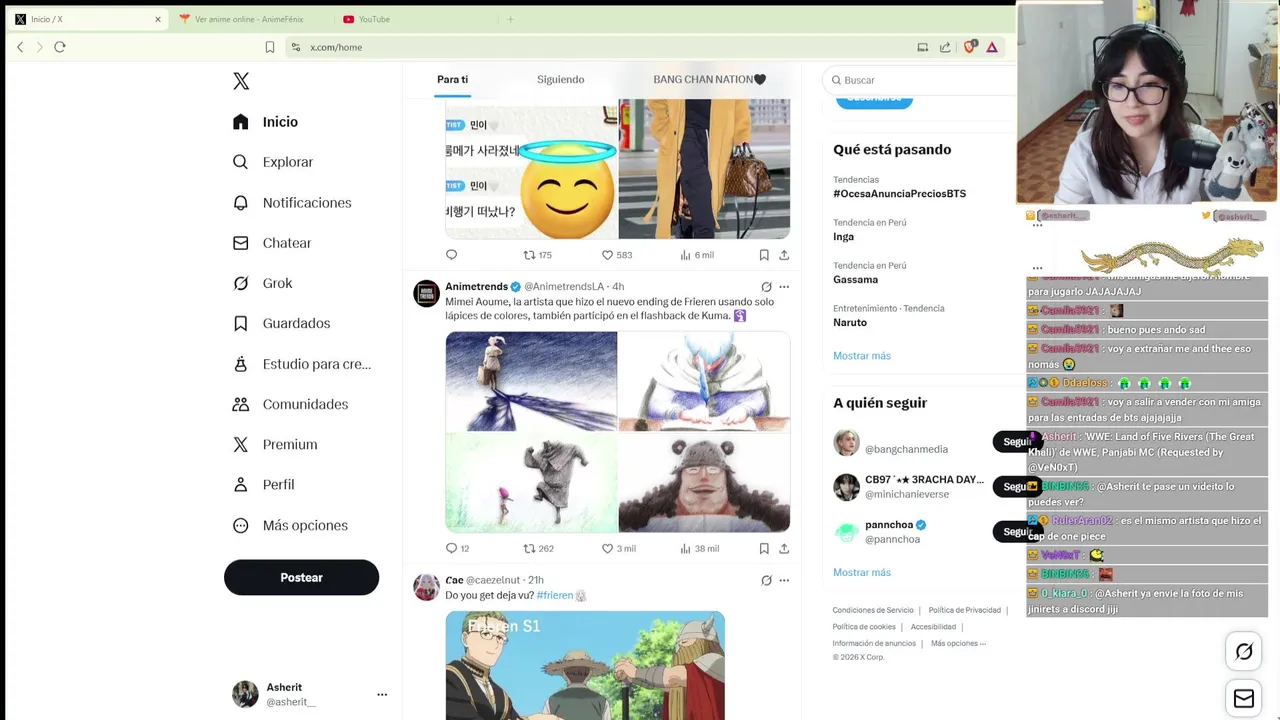Reply to the Animetrends post

tap(451, 548)
